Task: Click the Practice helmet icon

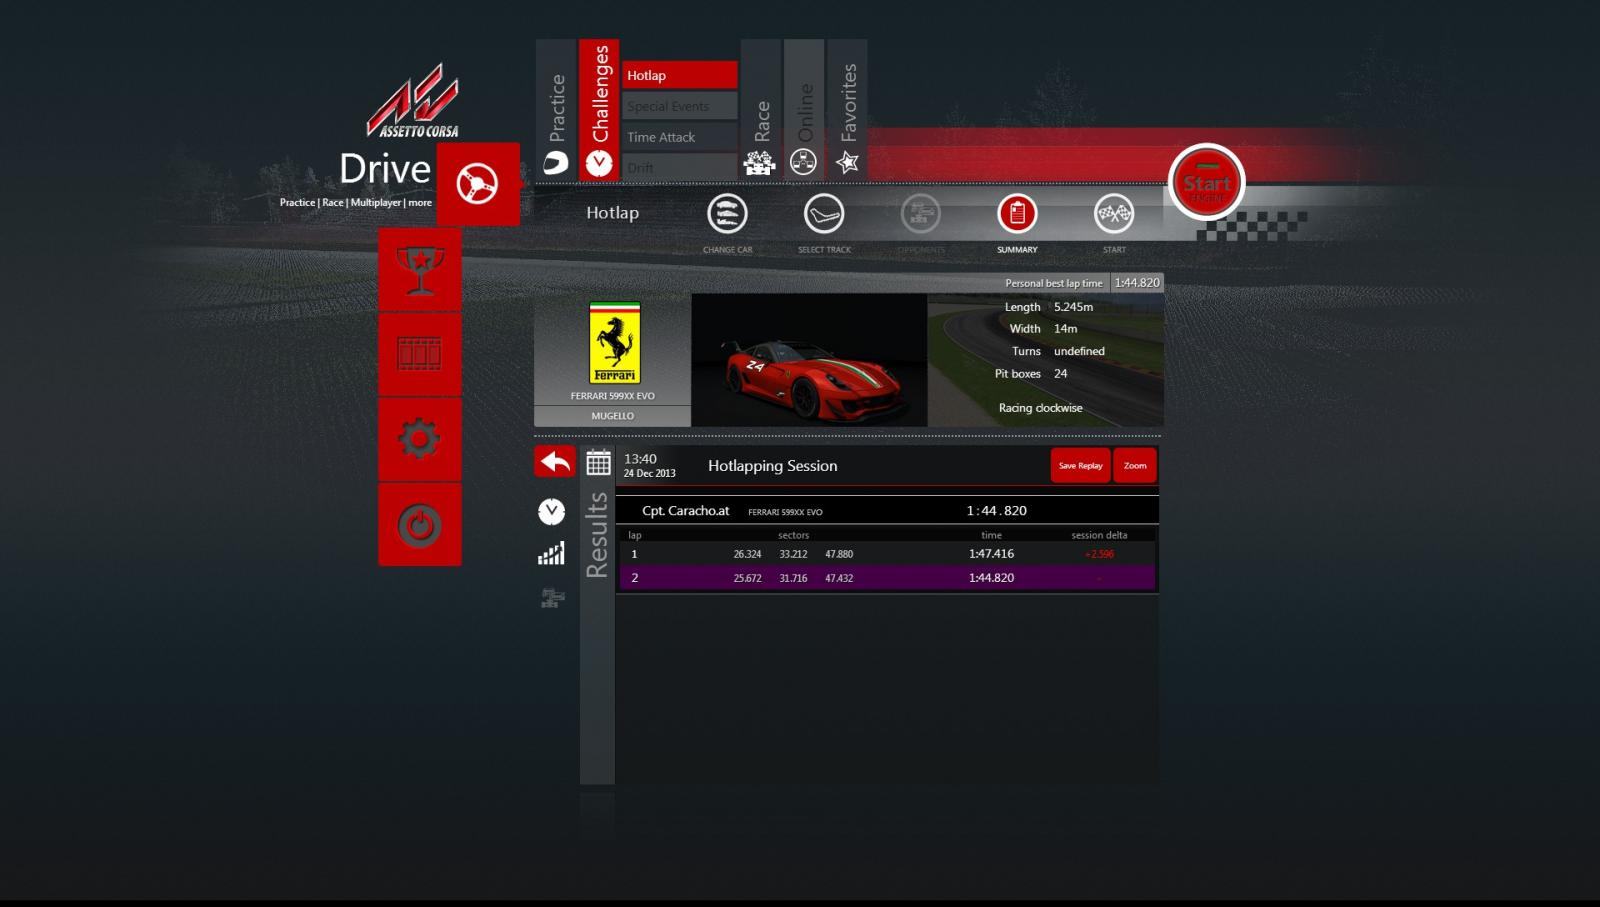Action: click(x=556, y=163)
